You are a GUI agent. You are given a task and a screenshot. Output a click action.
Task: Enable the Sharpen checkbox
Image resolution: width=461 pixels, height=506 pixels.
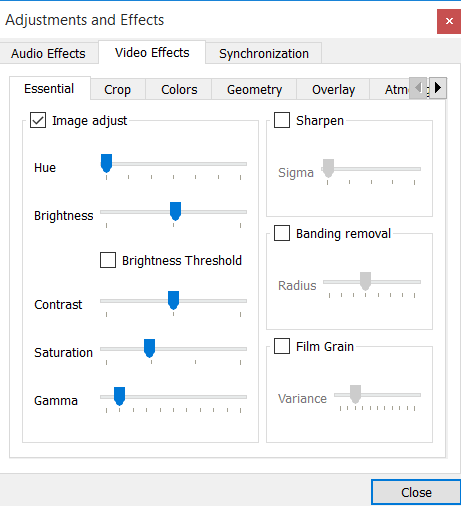coord(282,120)
